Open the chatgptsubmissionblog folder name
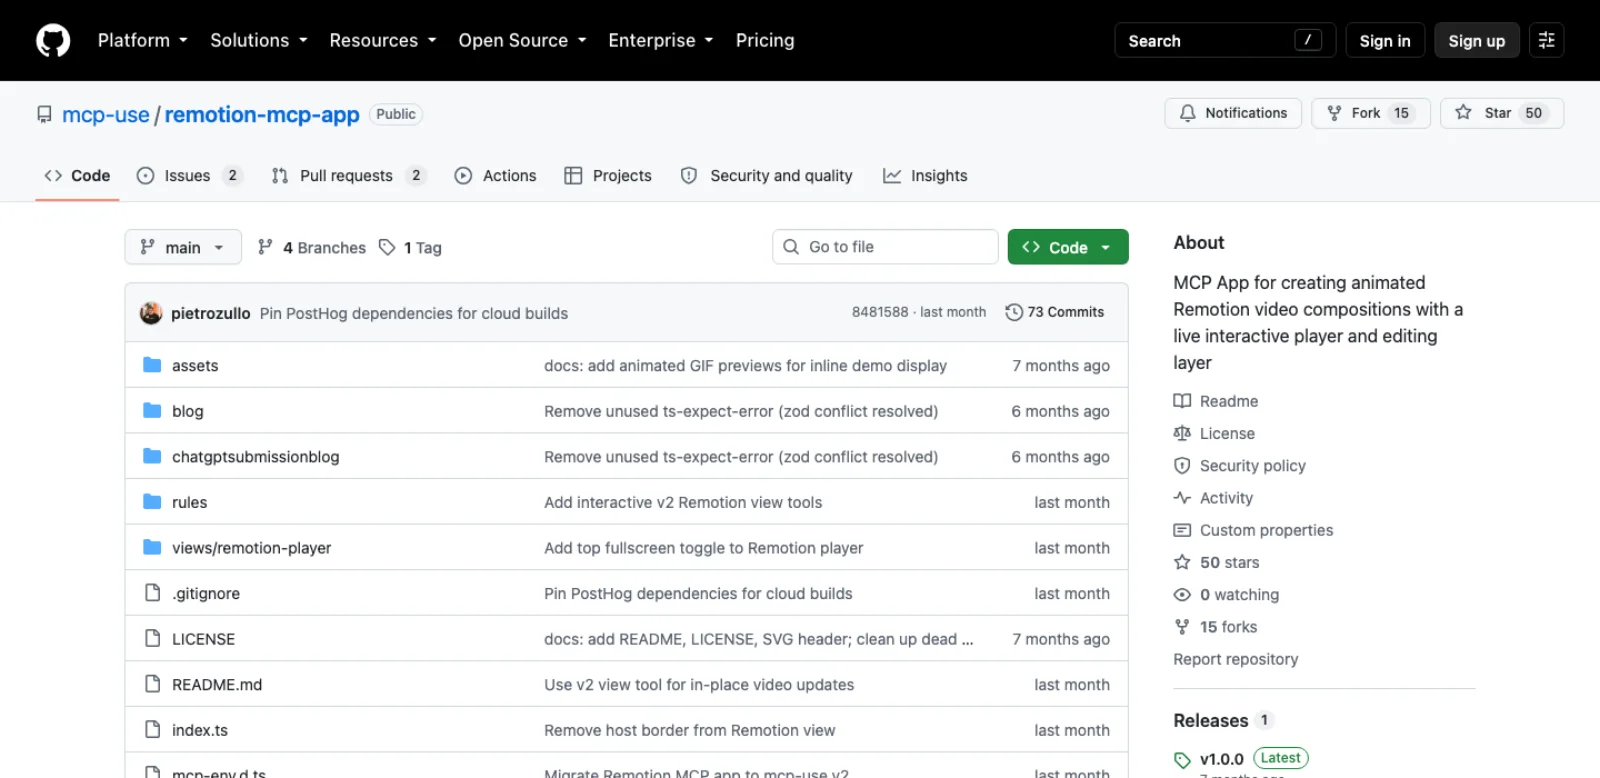The width and height of the screenshot is (1600, 778). point(255,456)
